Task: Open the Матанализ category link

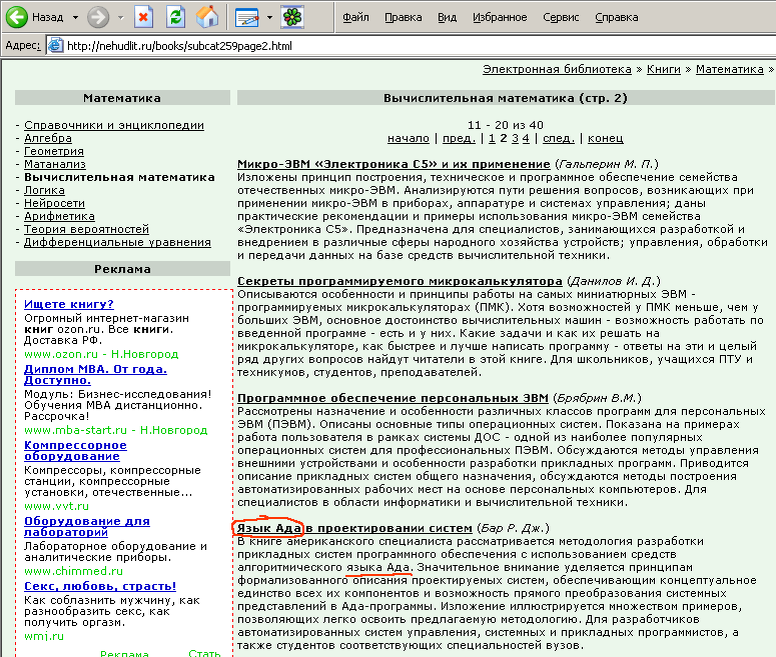Action: 55,164
